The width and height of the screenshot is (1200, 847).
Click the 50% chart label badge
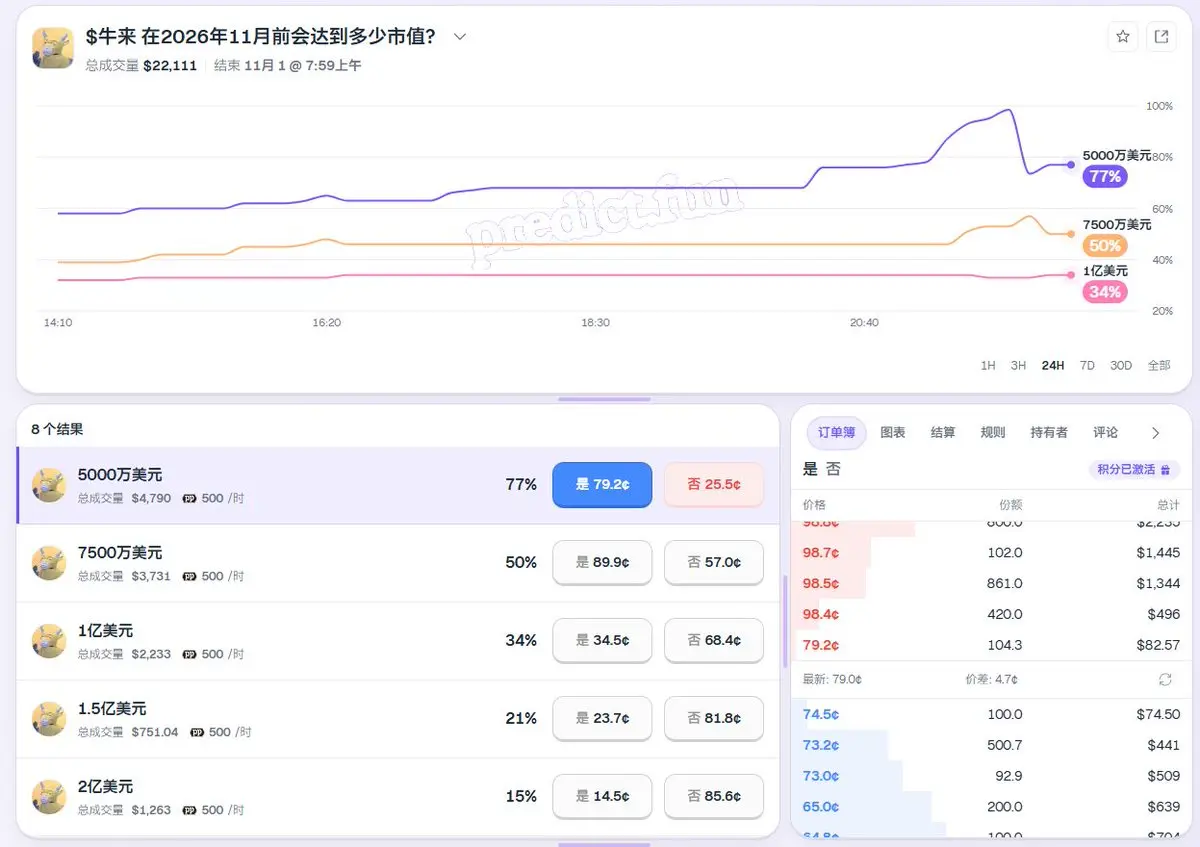[1105, 246]
